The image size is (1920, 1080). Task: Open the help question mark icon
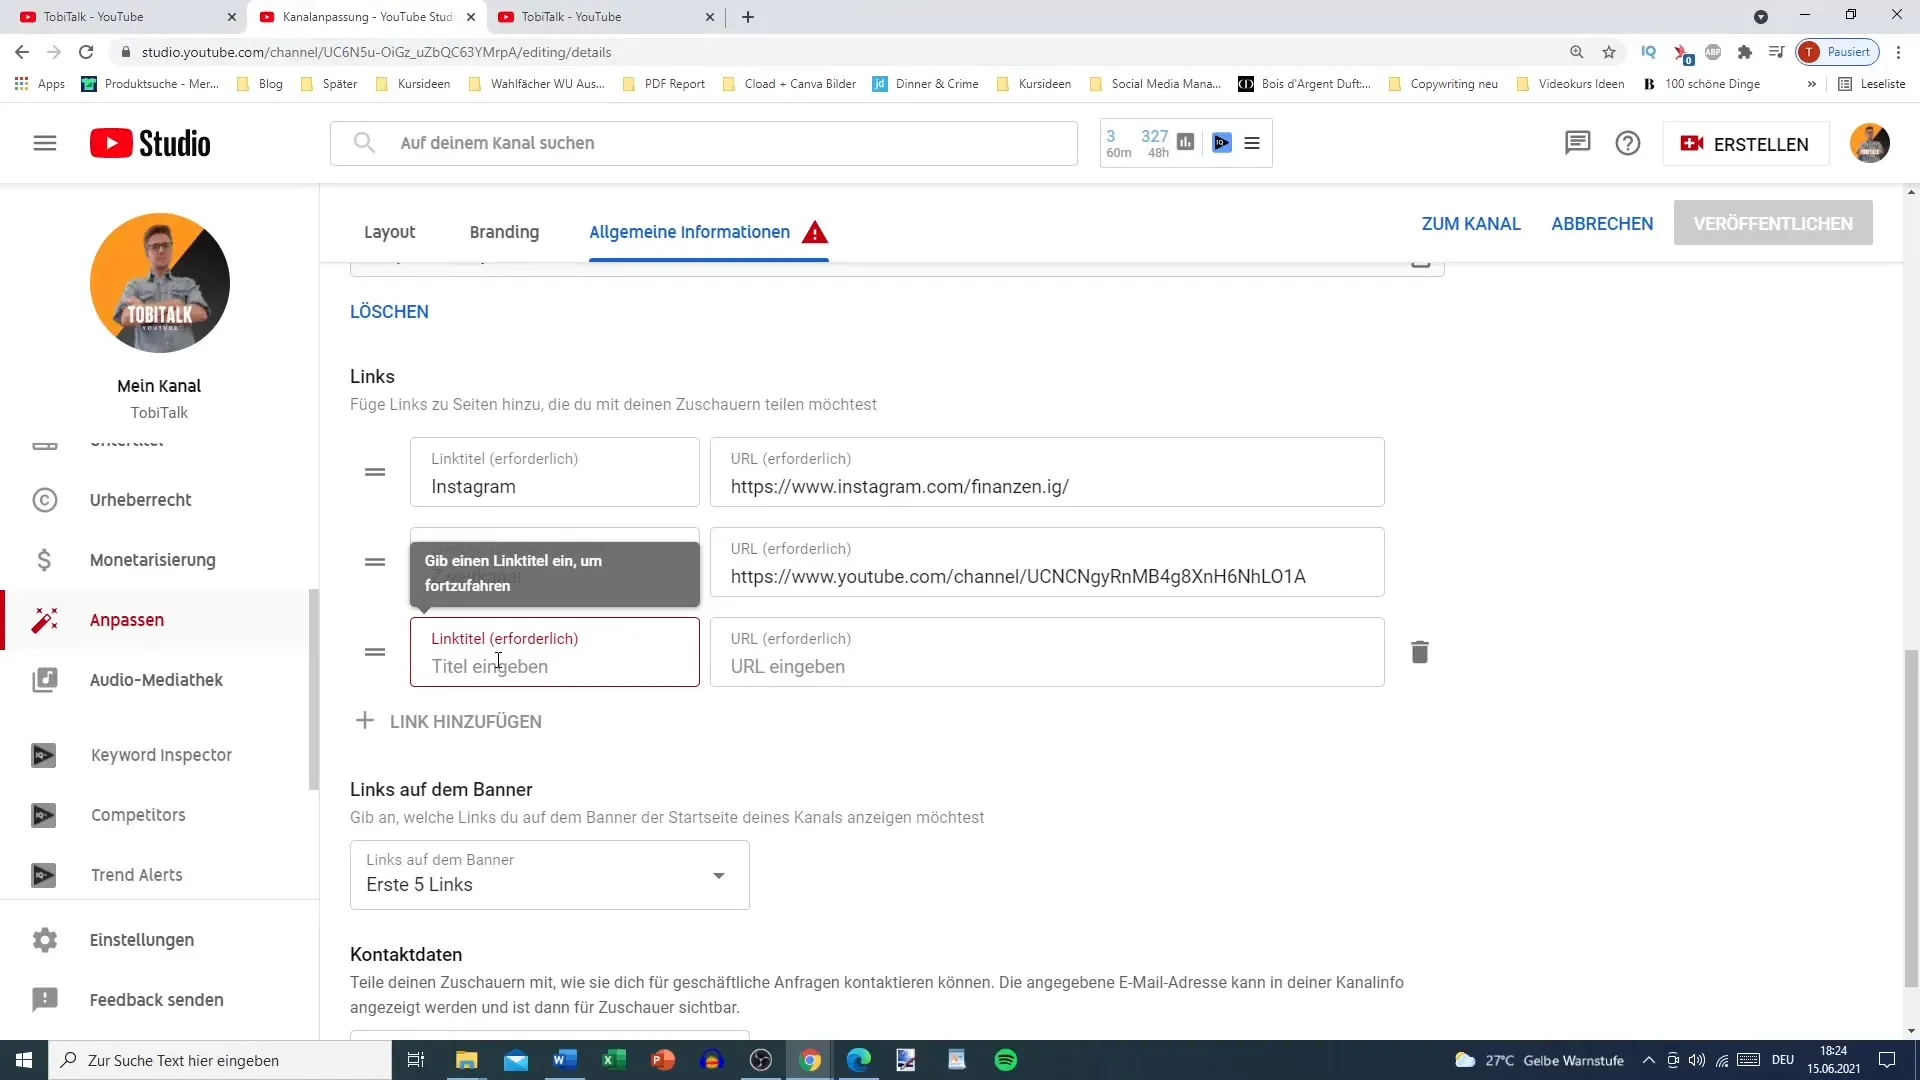click(1628, 143)
